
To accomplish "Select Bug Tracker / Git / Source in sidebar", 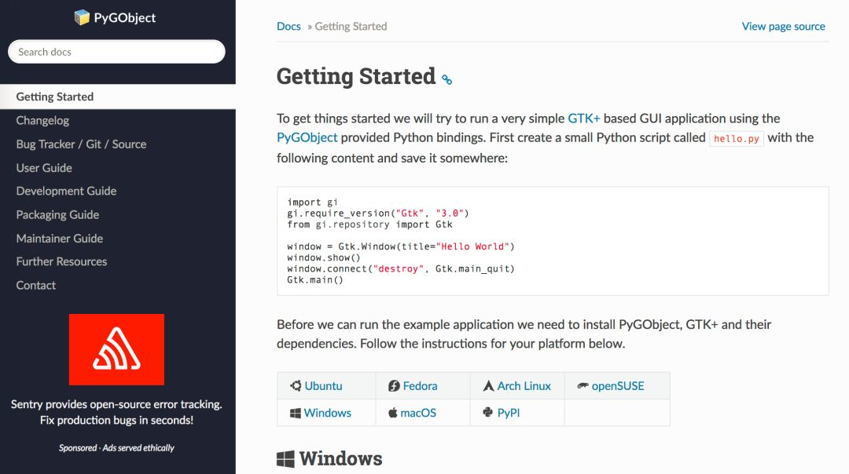I will tap(81, 144).
